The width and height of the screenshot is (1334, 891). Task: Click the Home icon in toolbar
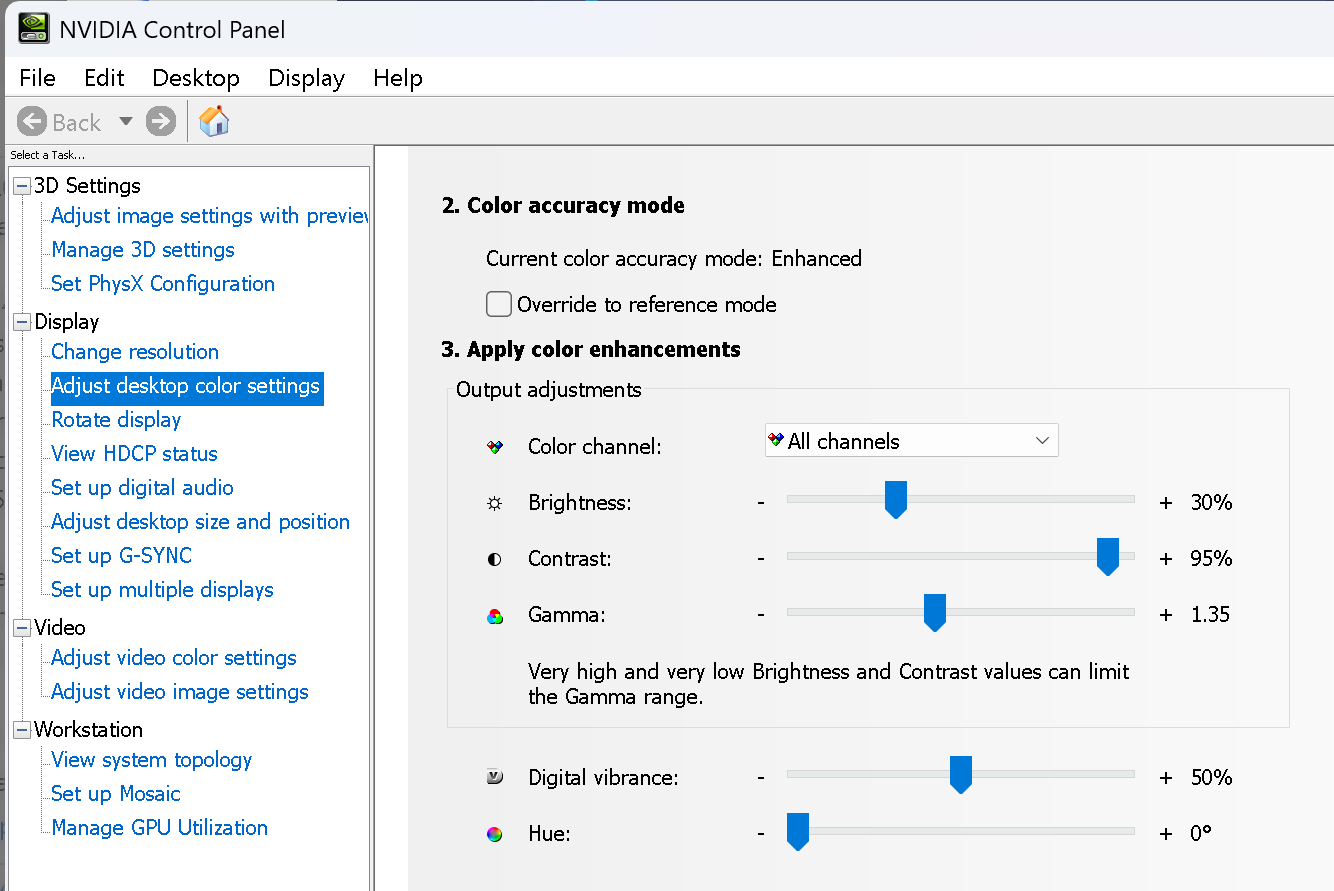214,121
